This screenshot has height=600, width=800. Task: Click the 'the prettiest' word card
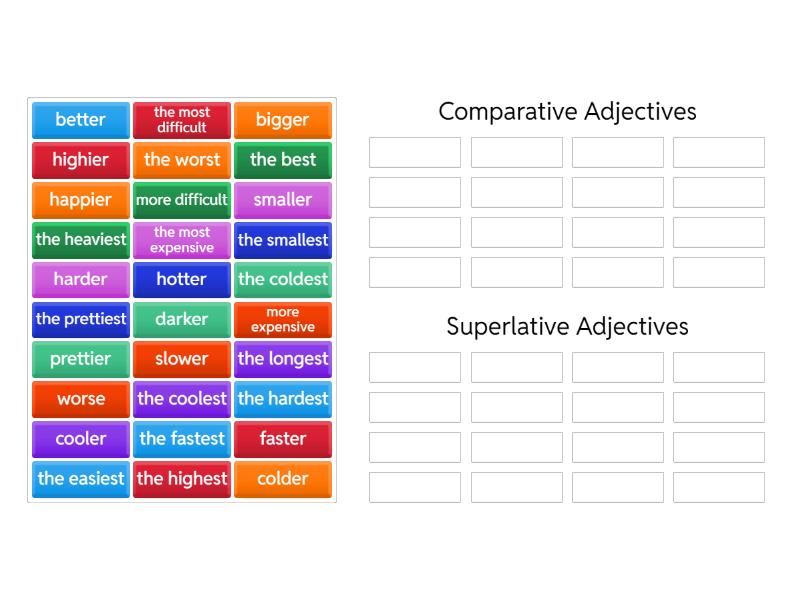pos(80,319)
